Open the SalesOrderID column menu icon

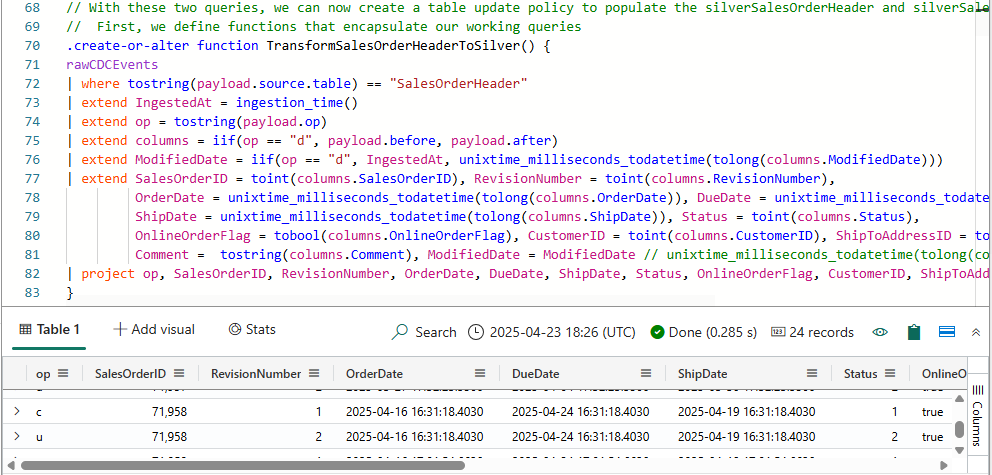click(179, 374)
